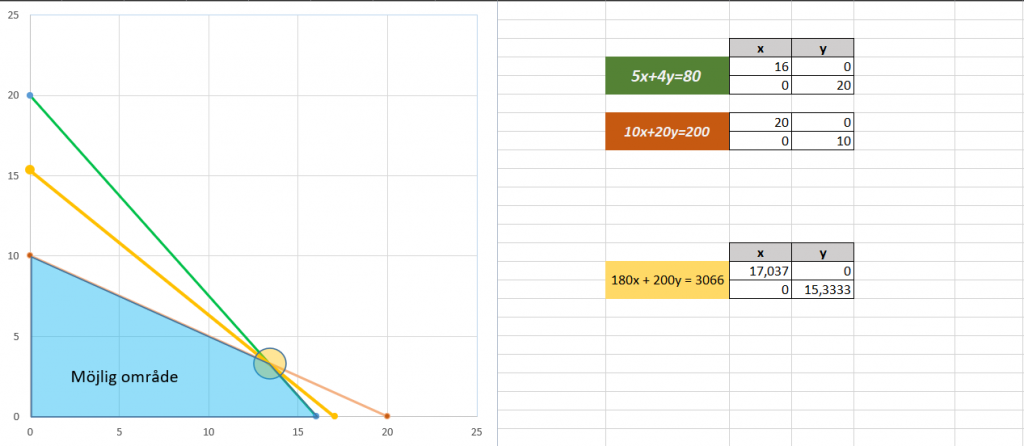Select the yellow 180x + 200y = 3066 cell
This screenshot has height=446, width=1024.
coord(667,280)
